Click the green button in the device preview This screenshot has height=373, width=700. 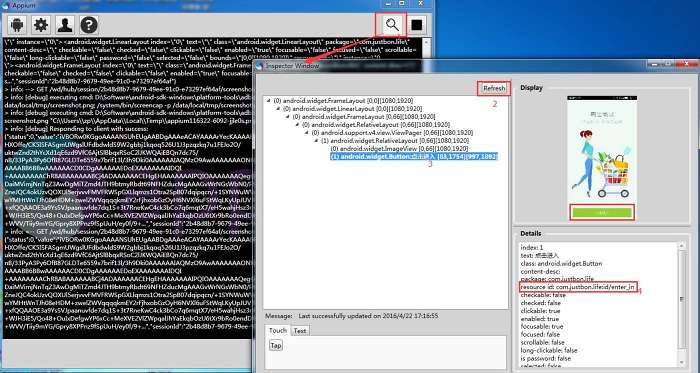[x=602, y=212]
